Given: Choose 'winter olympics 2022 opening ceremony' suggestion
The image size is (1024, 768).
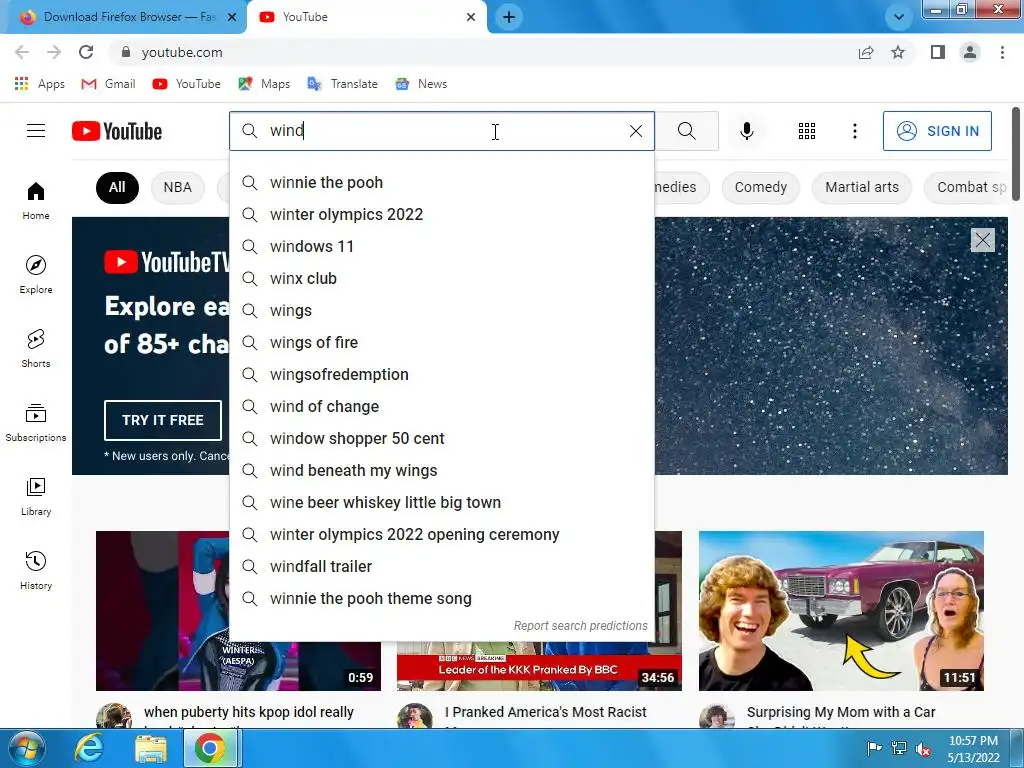Looking at the screenshot, I should coord(441,534).
